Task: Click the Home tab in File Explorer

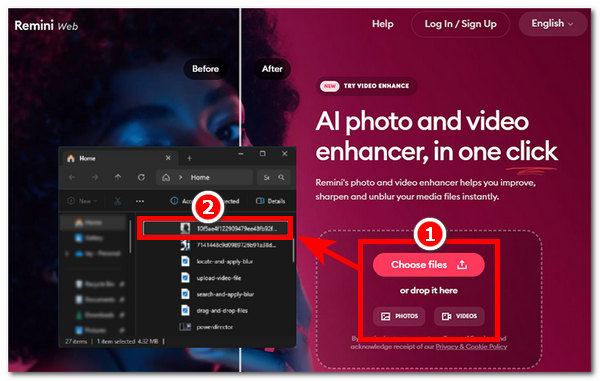Action: point(119,158)
